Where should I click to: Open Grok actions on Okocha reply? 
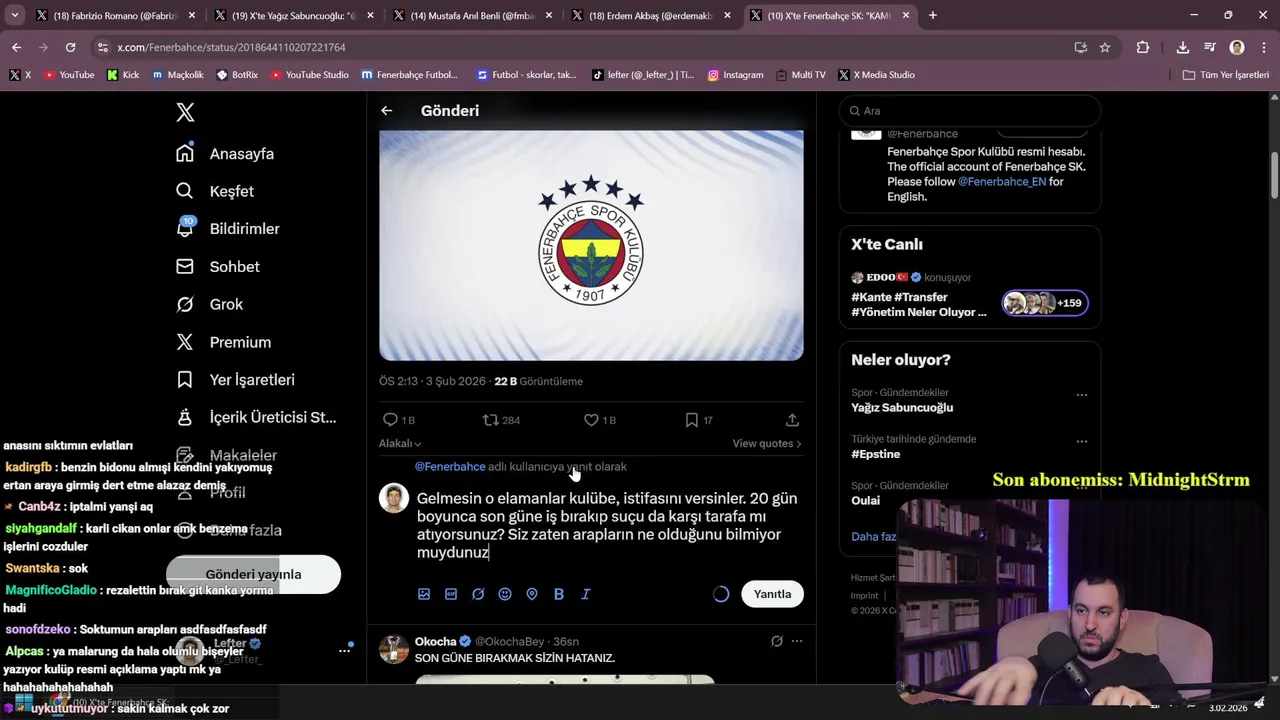776,641
